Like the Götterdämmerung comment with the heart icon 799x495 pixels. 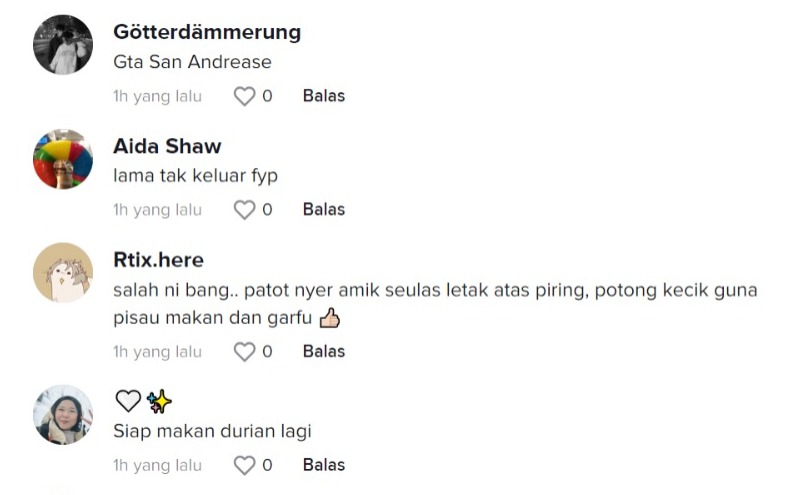[x=244, y=96]
